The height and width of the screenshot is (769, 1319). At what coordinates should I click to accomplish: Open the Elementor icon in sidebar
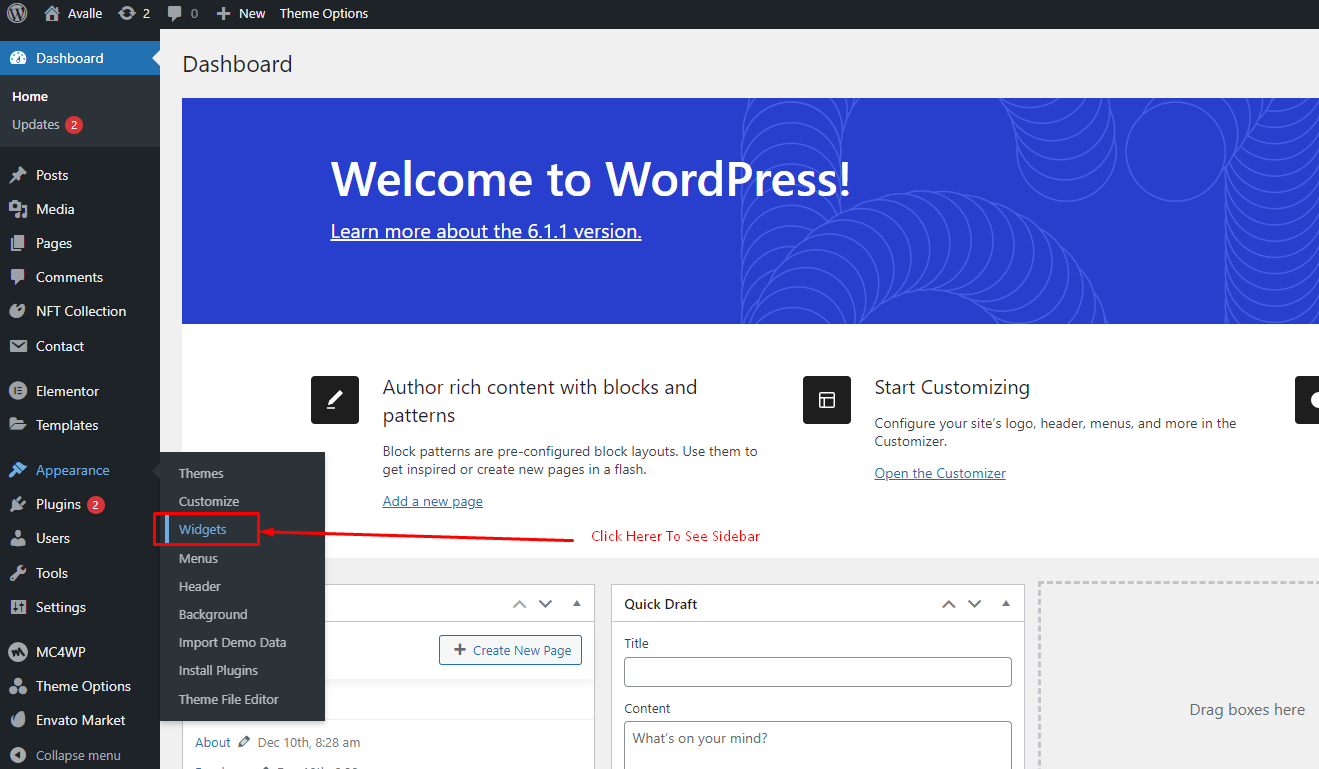18,391
